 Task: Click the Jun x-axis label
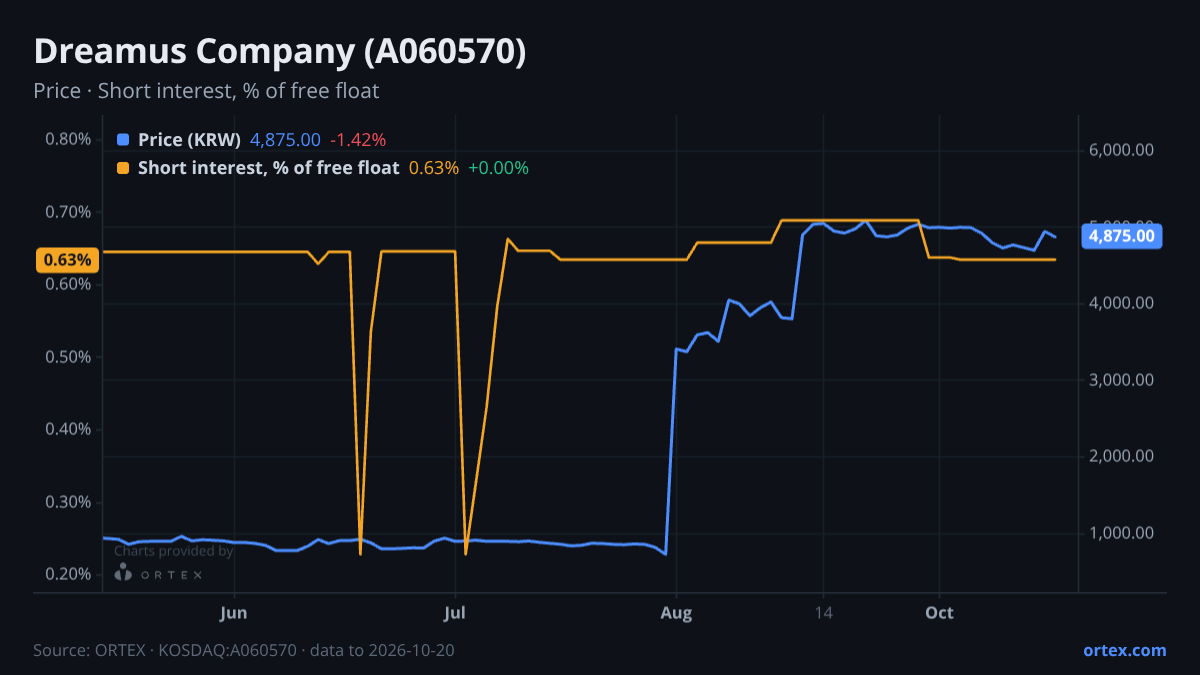click(x=234, y=612)
